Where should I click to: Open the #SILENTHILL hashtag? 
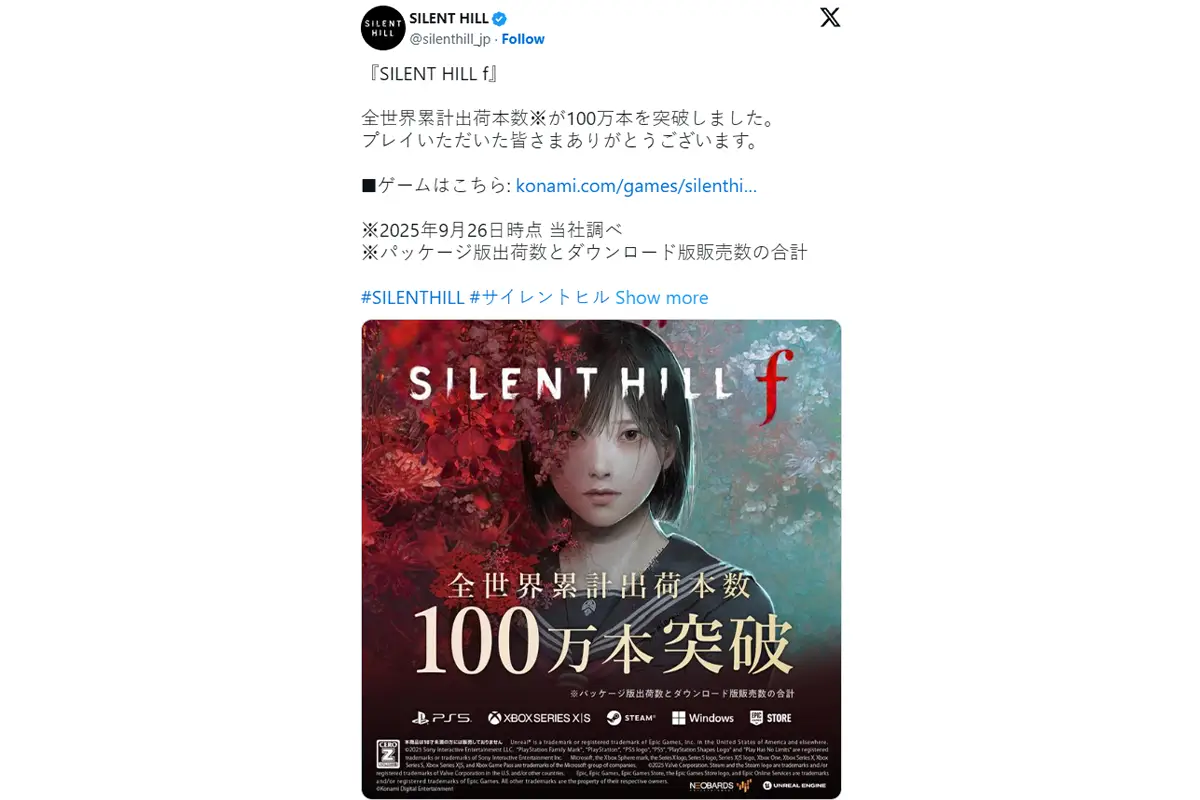click(x=412, y=298)
